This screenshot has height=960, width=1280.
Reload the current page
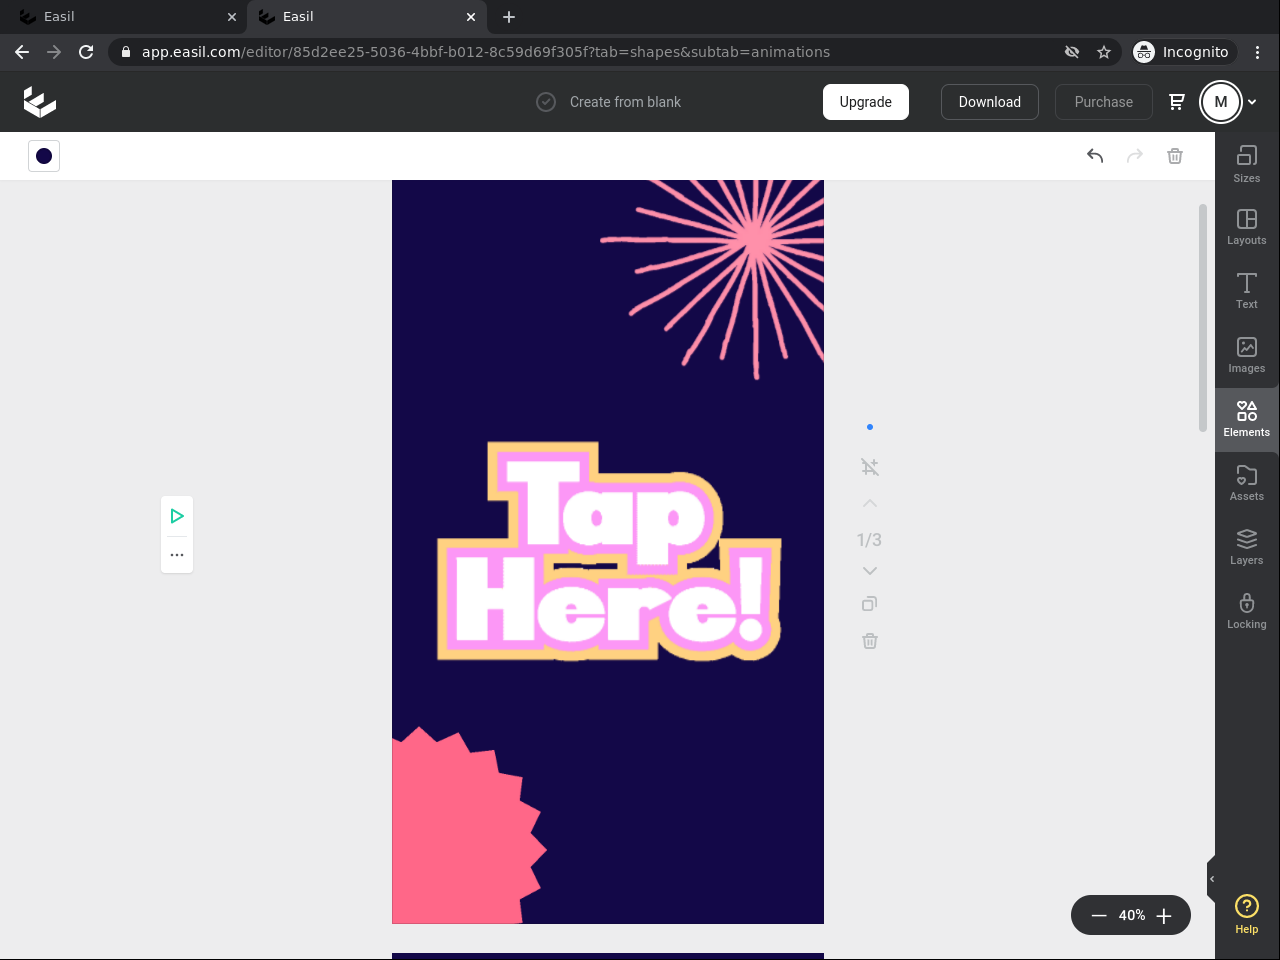coord(86,52)
